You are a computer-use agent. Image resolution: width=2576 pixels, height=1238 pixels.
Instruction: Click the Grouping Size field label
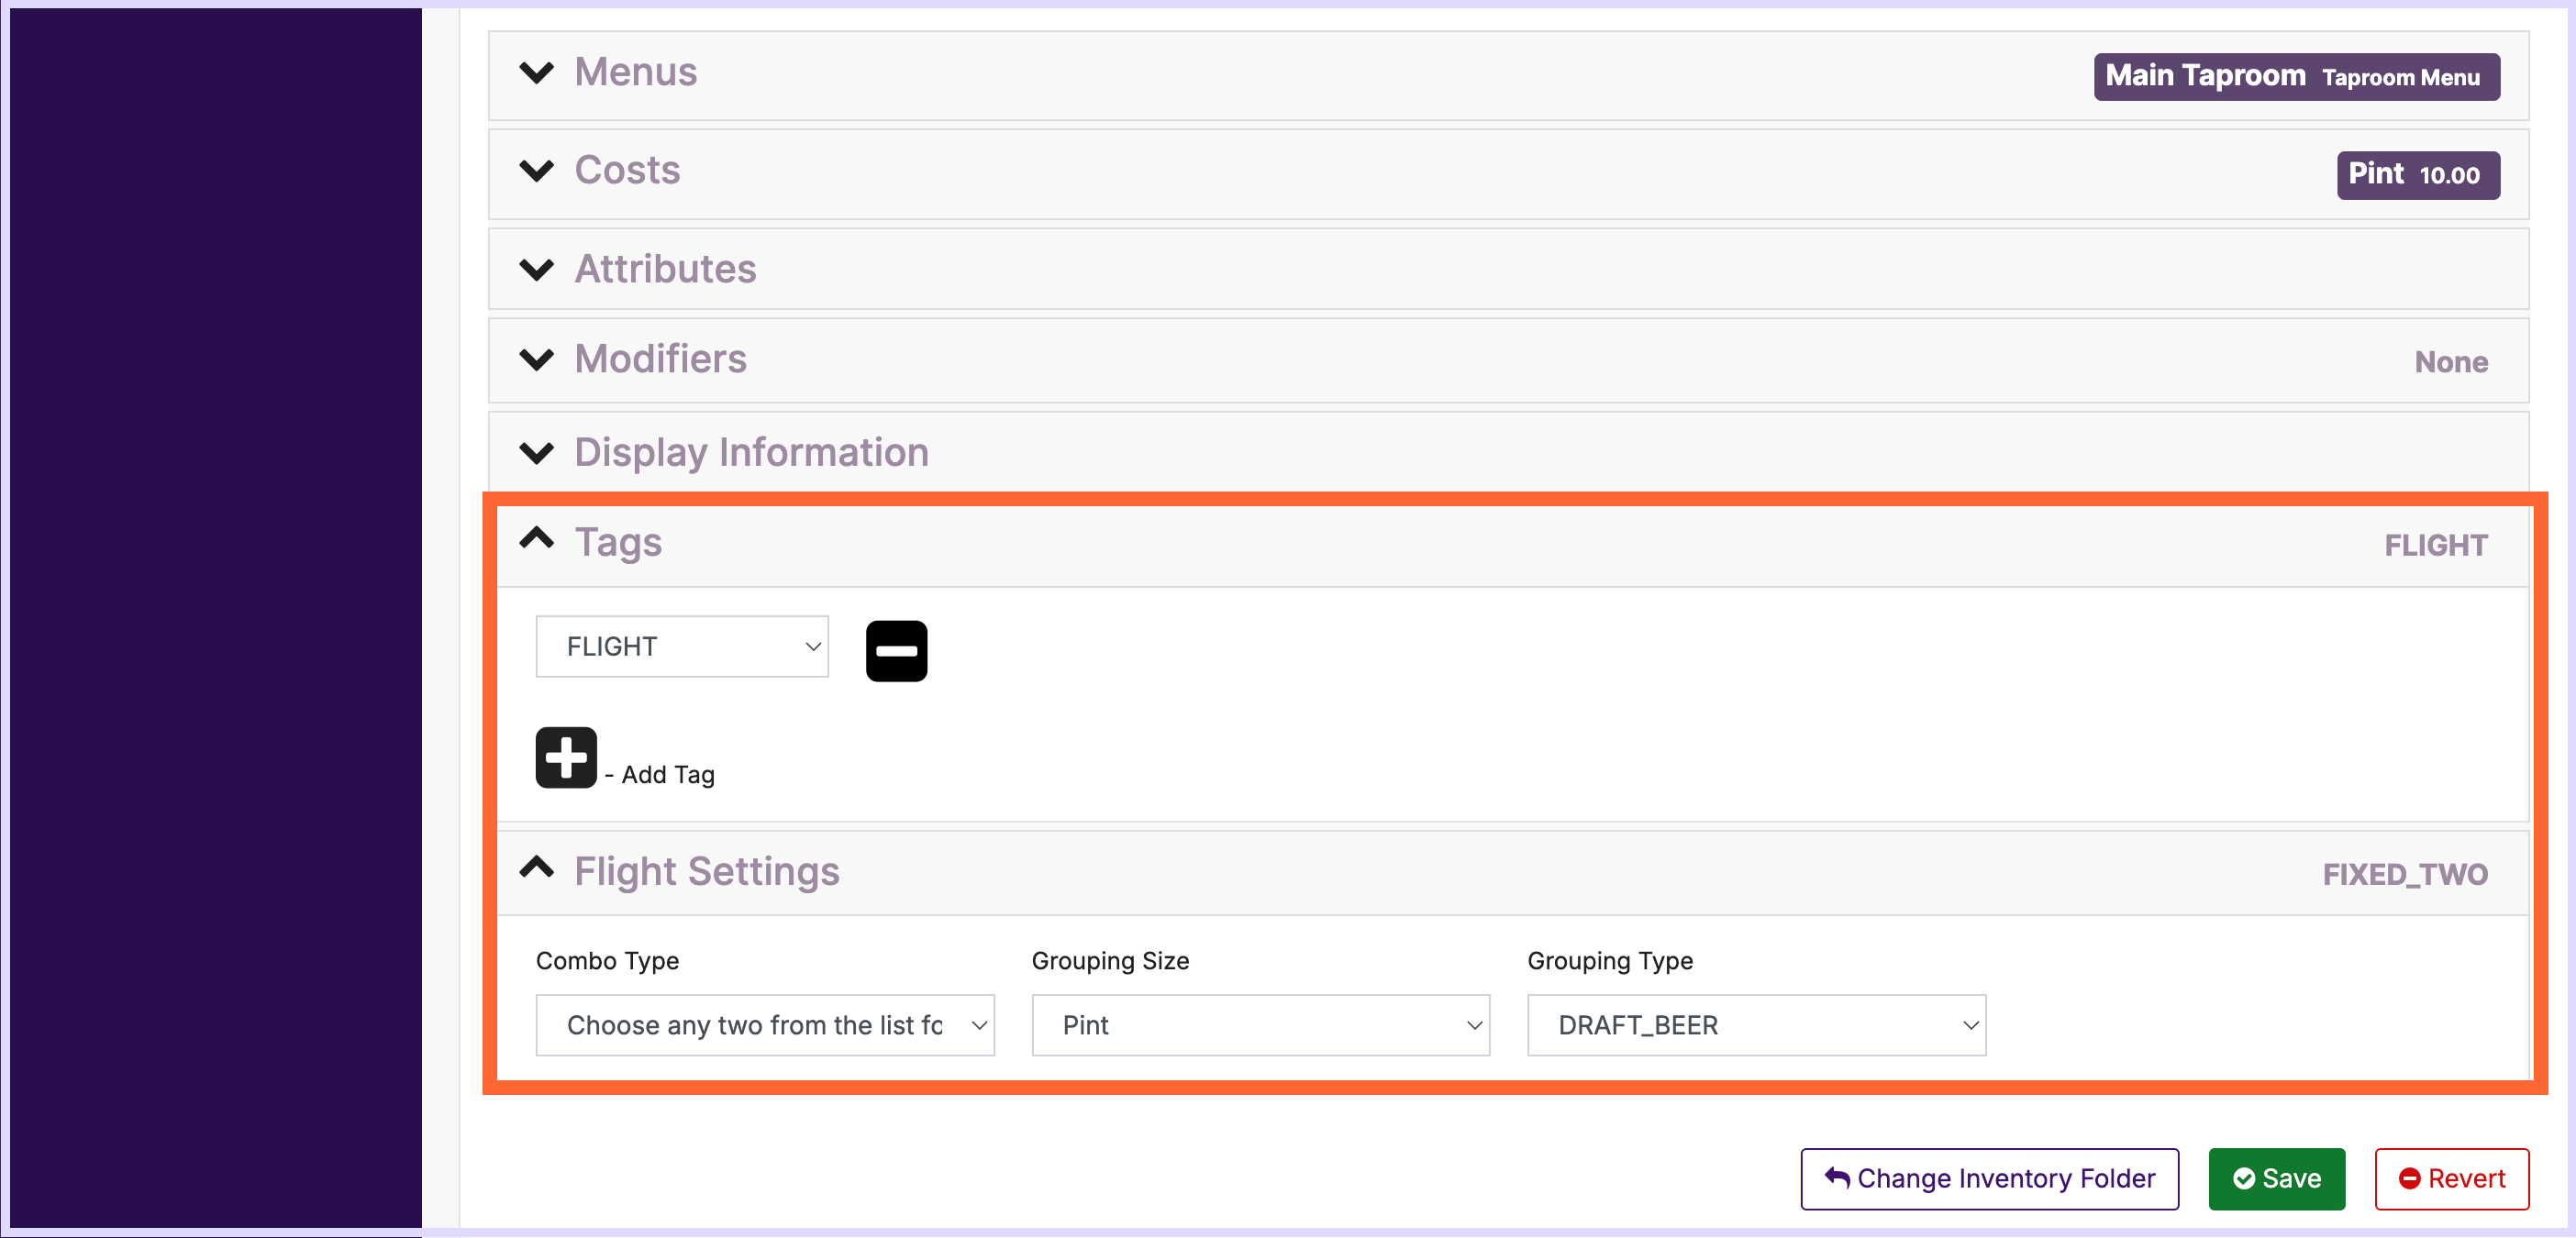[x=1110, y=961]
